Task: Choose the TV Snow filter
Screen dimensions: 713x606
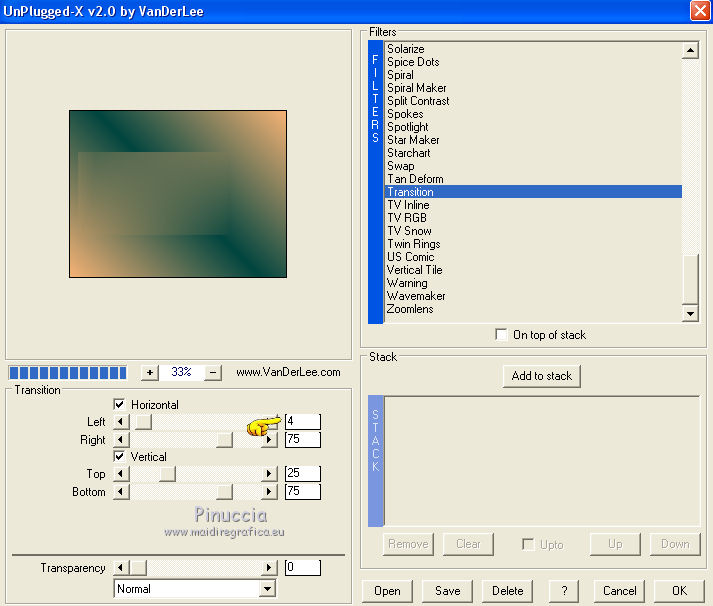Action: (409, 231)
